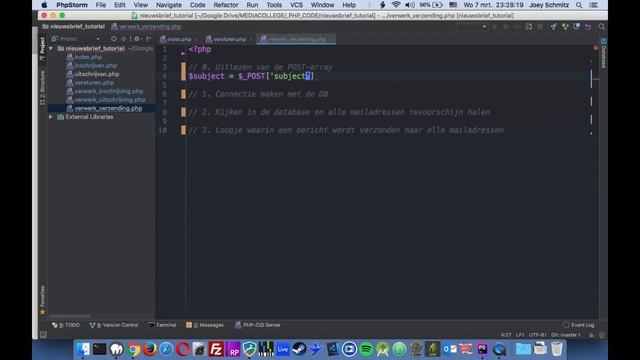Switch to the versturen.php editor tab
This screenshot has height=360, width=640.
pyautogui.click(x=229, y=39)
